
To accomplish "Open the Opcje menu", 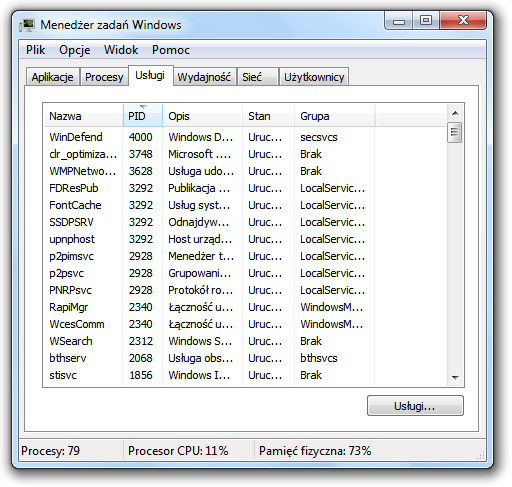I will click(x=75, y=50).
